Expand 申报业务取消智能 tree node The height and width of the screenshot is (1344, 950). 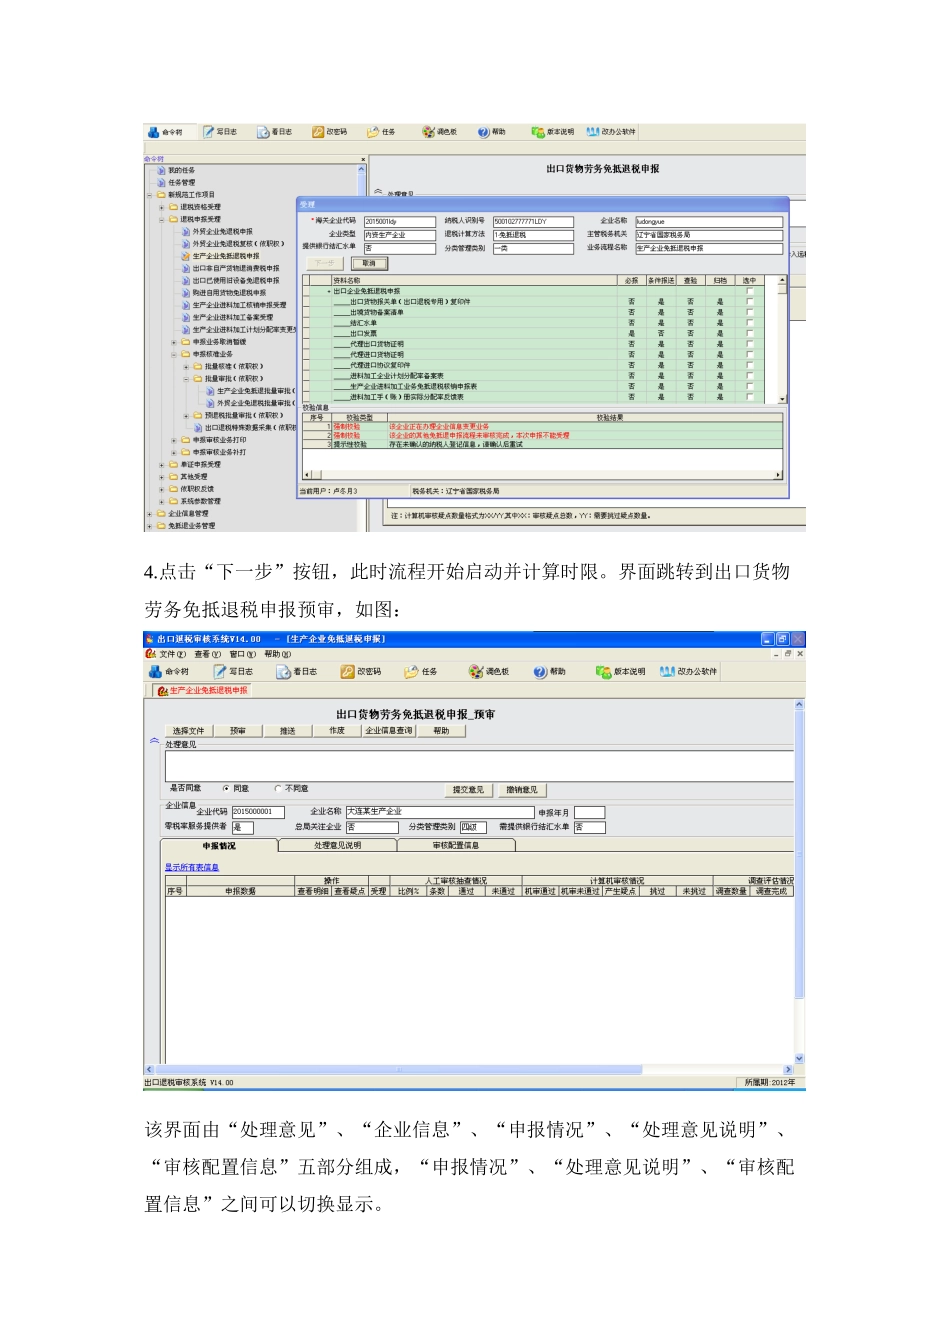coord(174,342)
